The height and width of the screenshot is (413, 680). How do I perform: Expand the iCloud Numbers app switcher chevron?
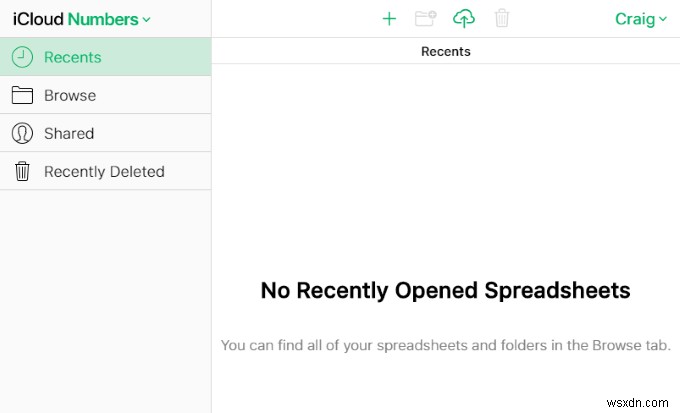pos(147,20)
